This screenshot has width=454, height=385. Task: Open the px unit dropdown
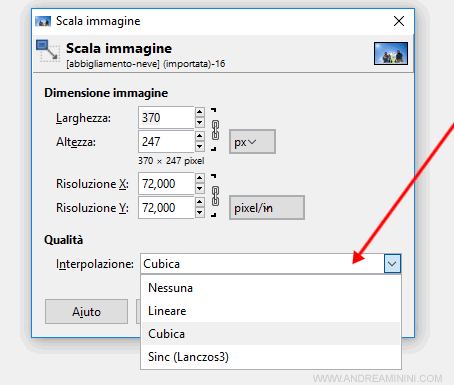point(252,142)
